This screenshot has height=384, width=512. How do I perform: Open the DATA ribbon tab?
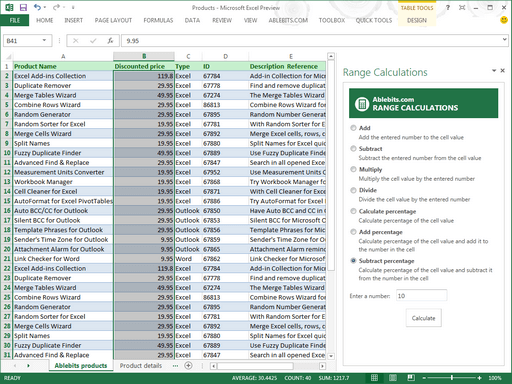click(x=192, y=20)
